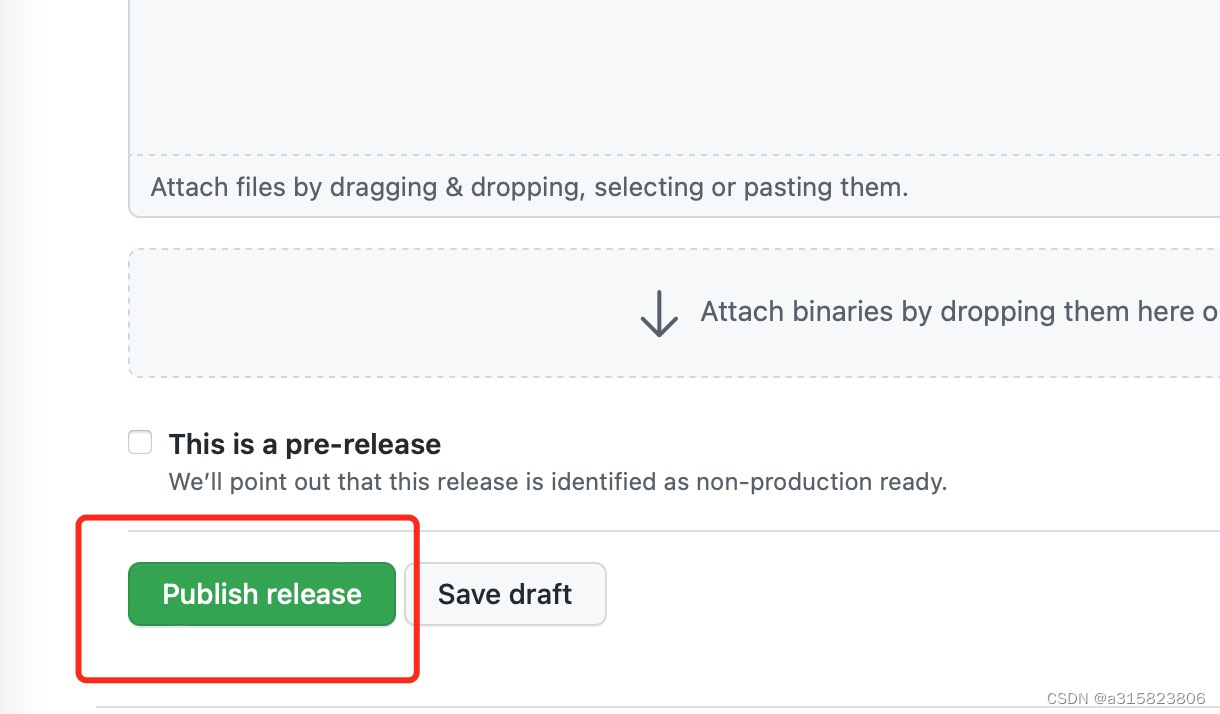Viewport: 1220px width, 714px height.
Task: Click the down arrow in binaries drop area
Action: 659,313
